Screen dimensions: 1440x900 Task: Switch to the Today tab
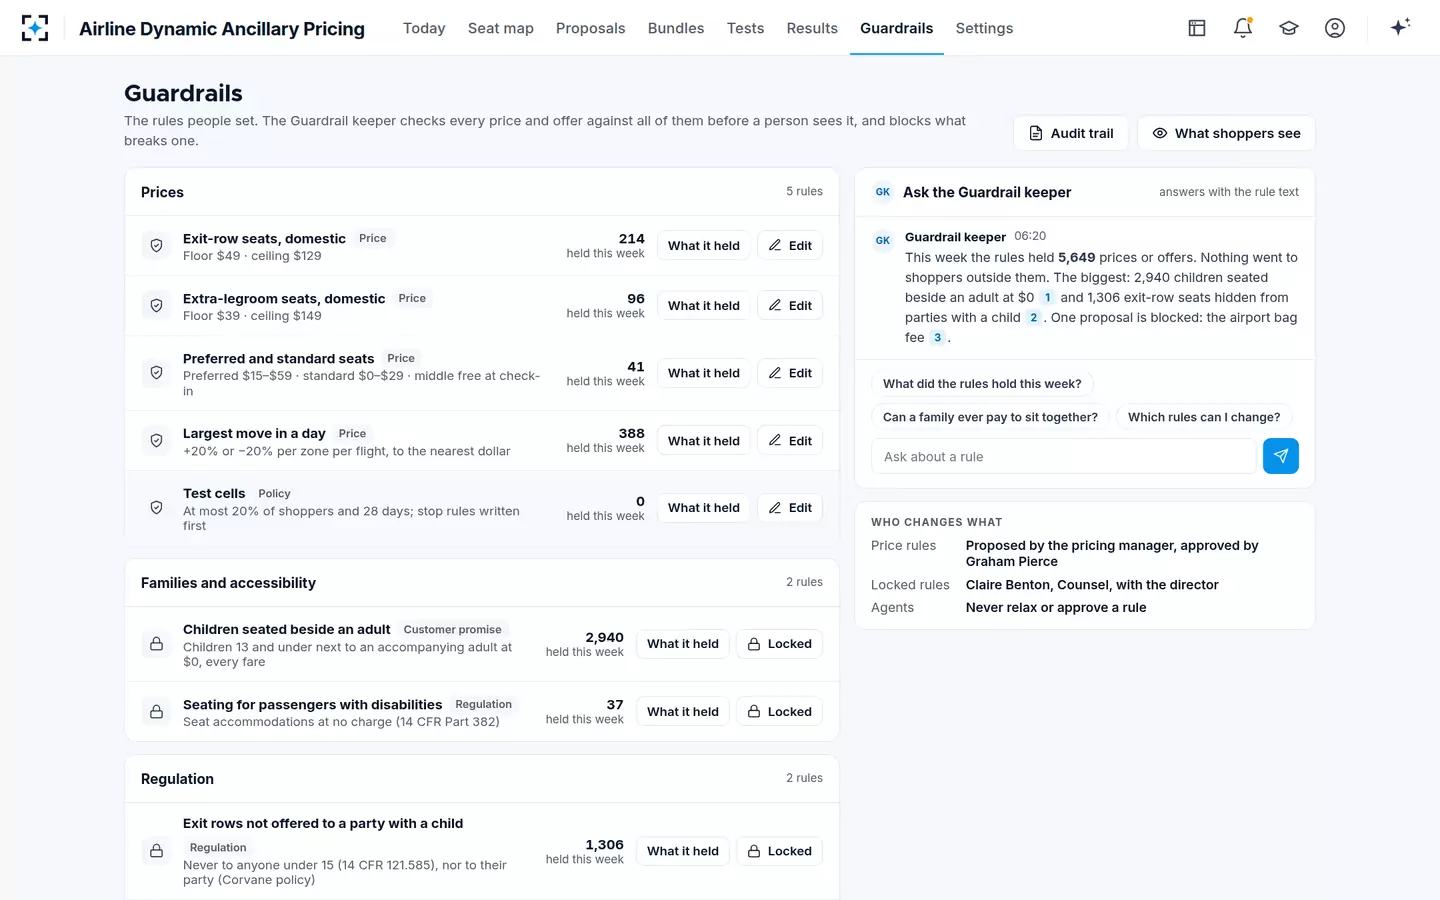click(424, 28)
